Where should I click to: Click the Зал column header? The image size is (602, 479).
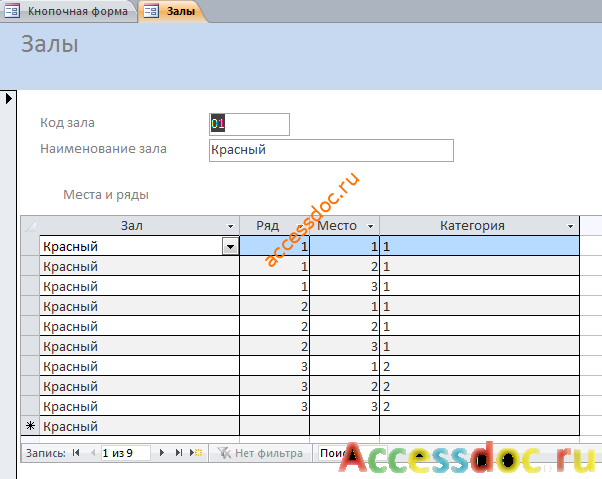click(132, 226)
